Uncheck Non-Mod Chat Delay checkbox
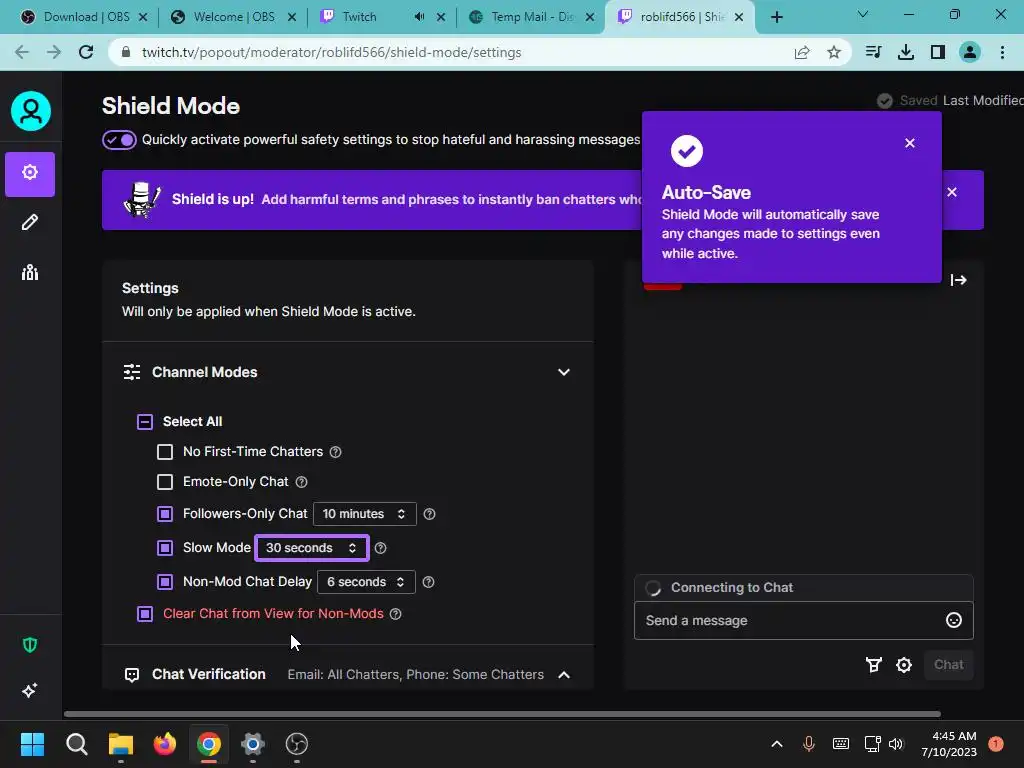 pyautogui.click(x=165, y=582)
